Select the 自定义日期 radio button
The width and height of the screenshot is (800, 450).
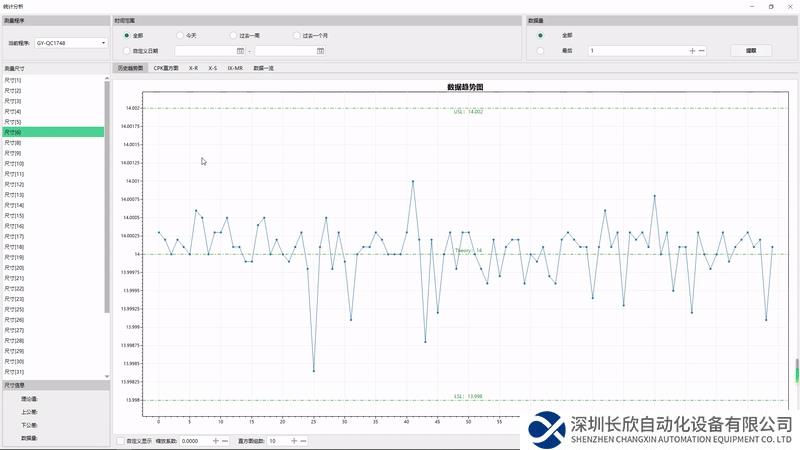pos(126,50)
